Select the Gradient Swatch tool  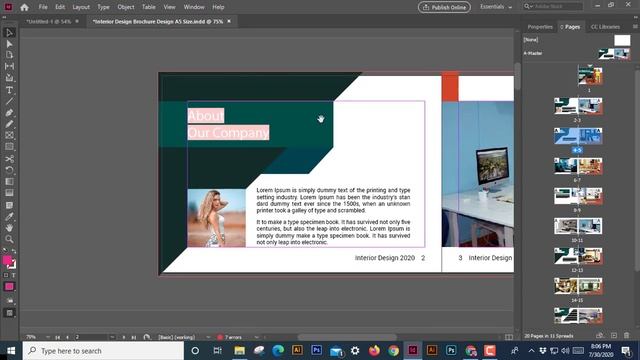pyautogui.click(x=9, y=182)
